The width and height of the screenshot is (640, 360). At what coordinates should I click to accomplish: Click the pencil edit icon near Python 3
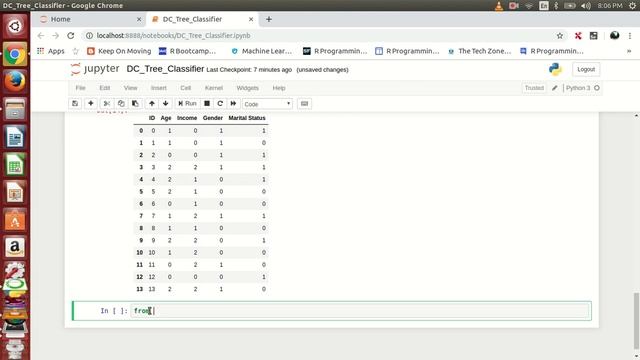555,88
